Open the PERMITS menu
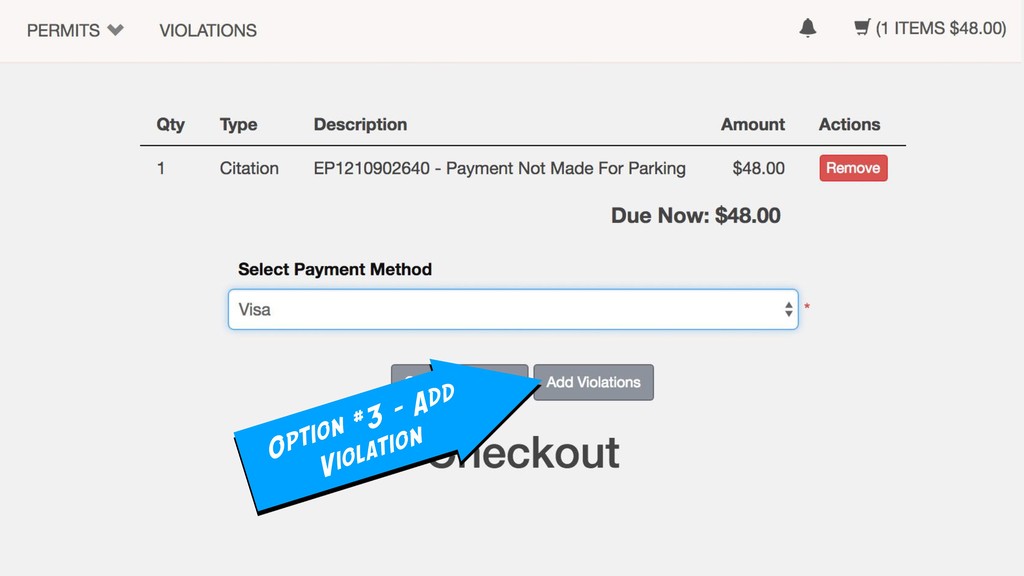Screen dimensions: 1024x576 tap(63, 30)
